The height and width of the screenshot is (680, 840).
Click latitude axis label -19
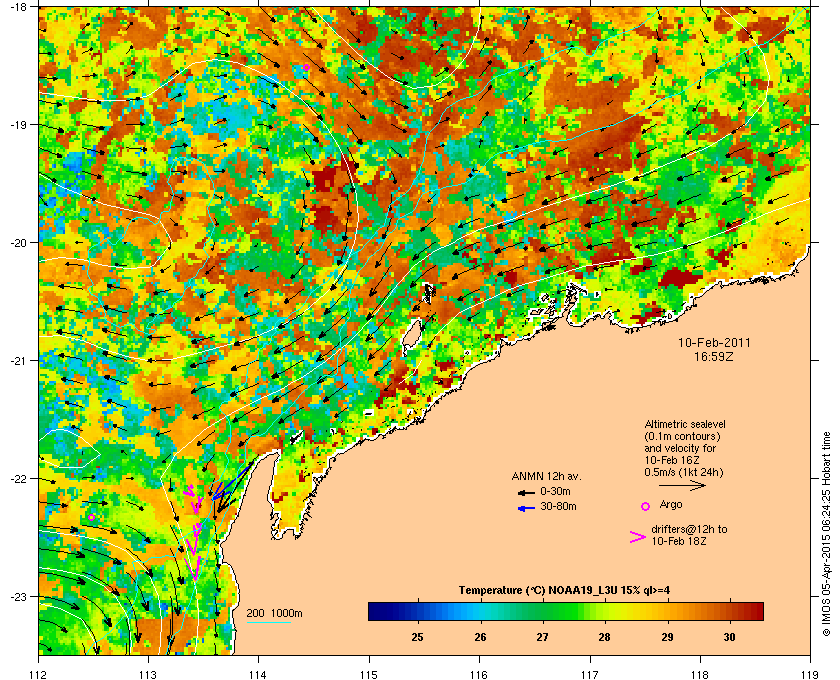pos(19,125)
